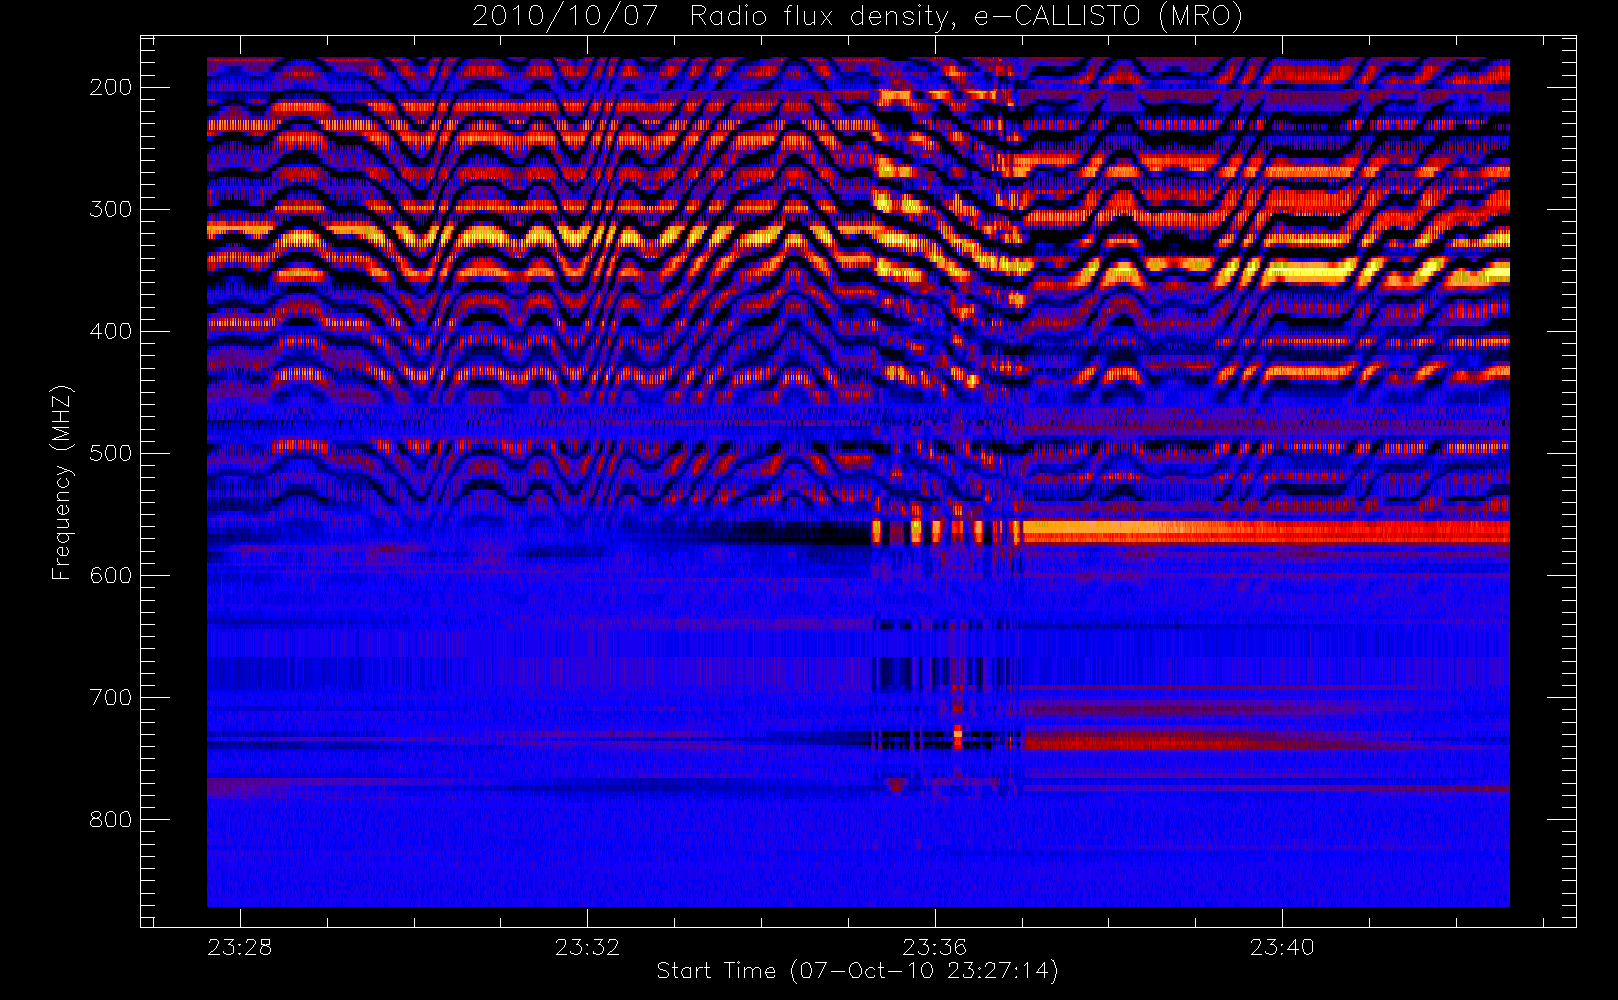Image resolution: width=1618 pixels, height=1000 pixels.
Task: Click the 700 frequency tick label
Action: [111, 697]
